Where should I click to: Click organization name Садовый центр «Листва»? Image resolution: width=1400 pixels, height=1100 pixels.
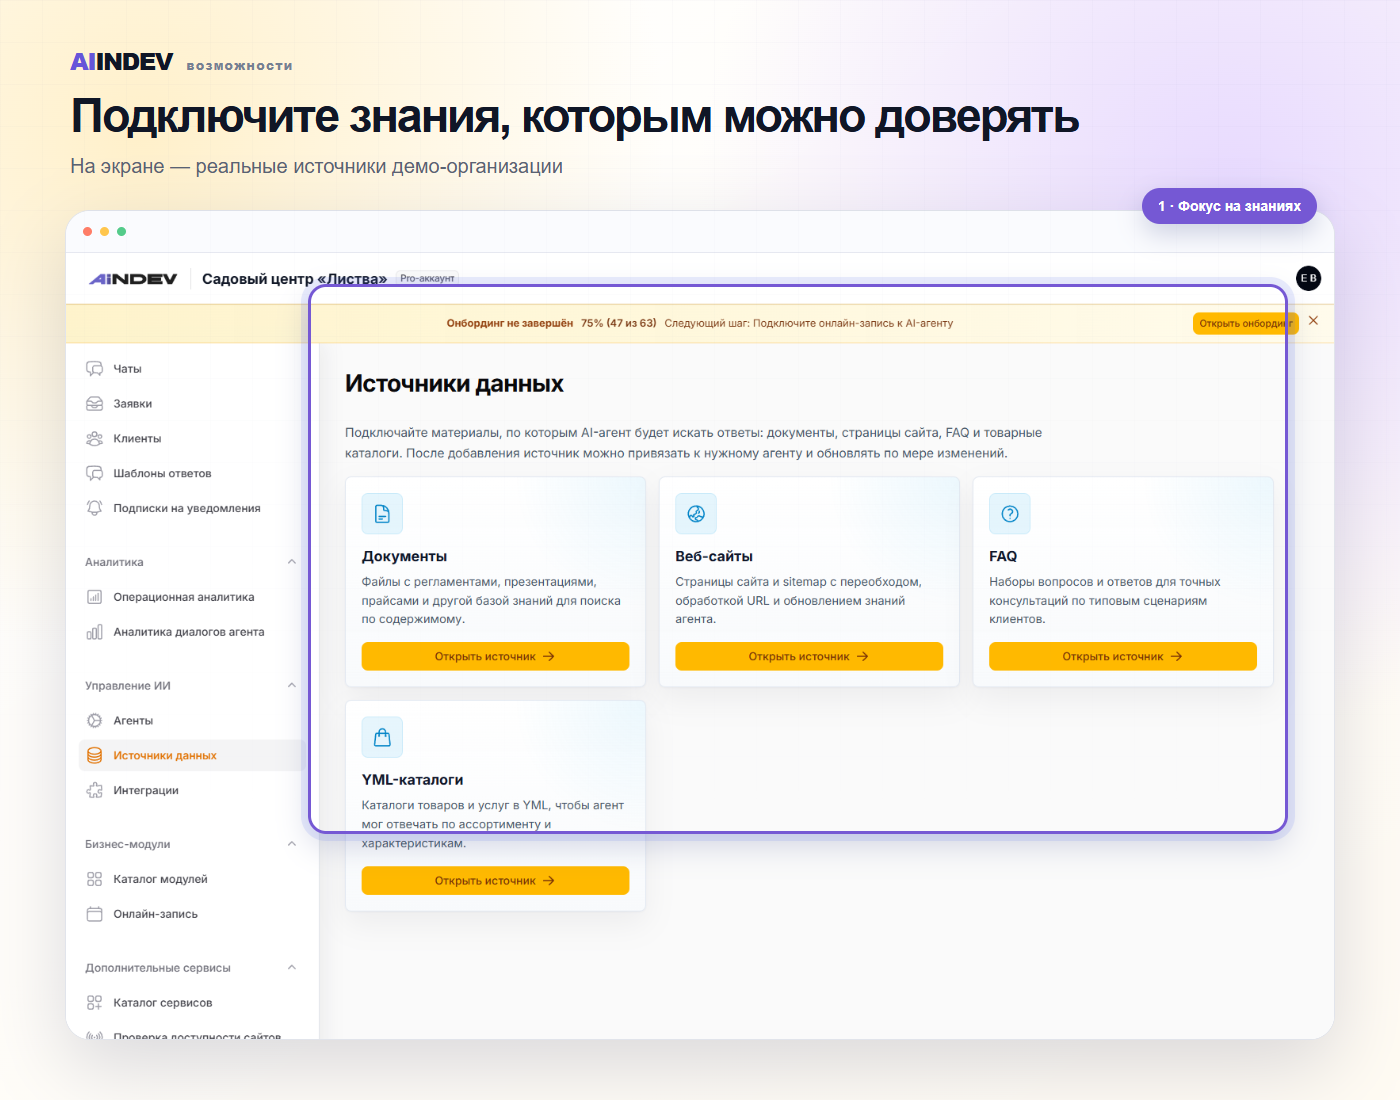click(294, 279)
